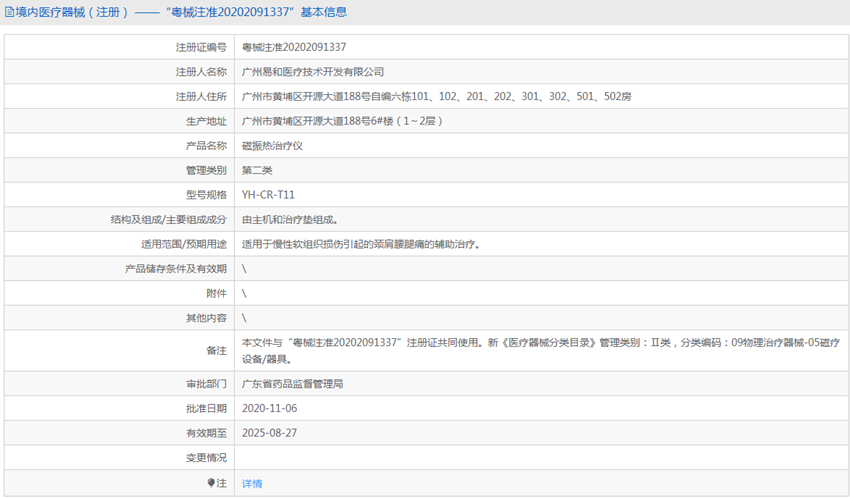Select product name 磁振热治疗仪

272,146
